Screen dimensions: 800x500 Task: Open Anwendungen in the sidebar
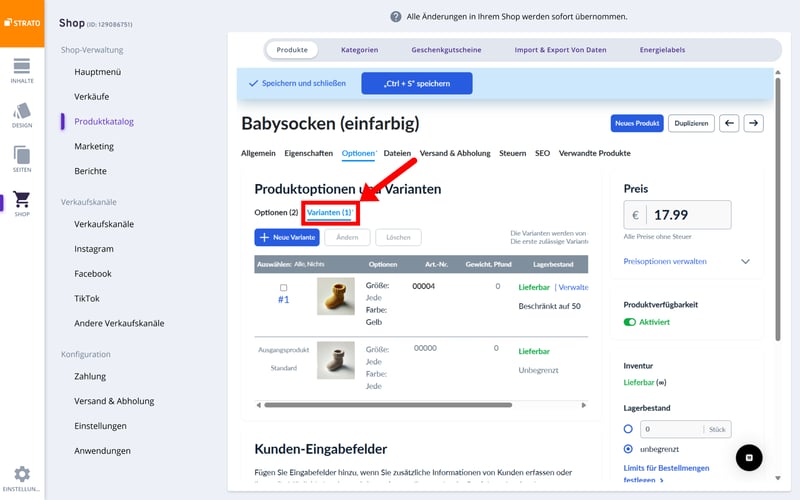[x=102, y=451]
